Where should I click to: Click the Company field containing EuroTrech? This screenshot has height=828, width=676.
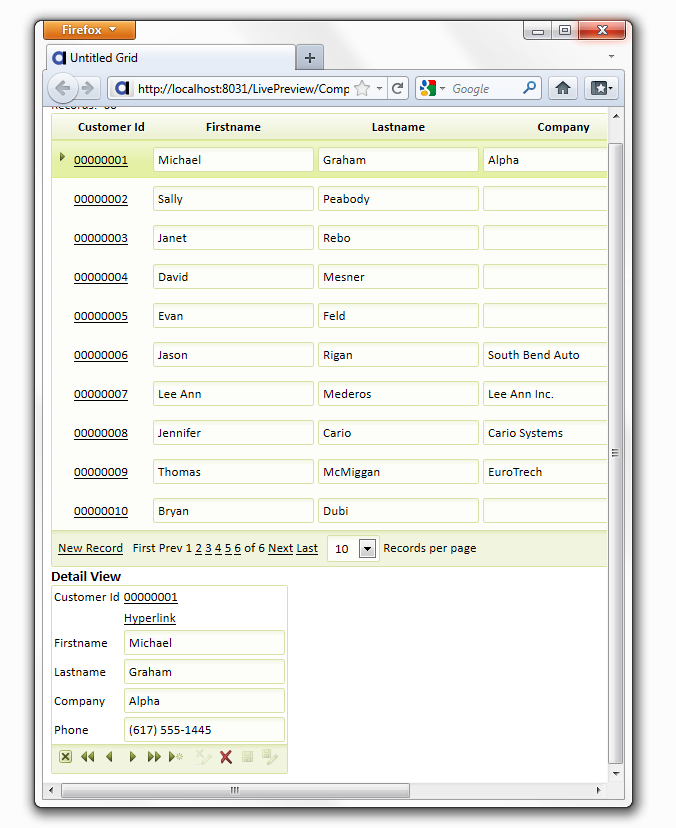point(545,472)
